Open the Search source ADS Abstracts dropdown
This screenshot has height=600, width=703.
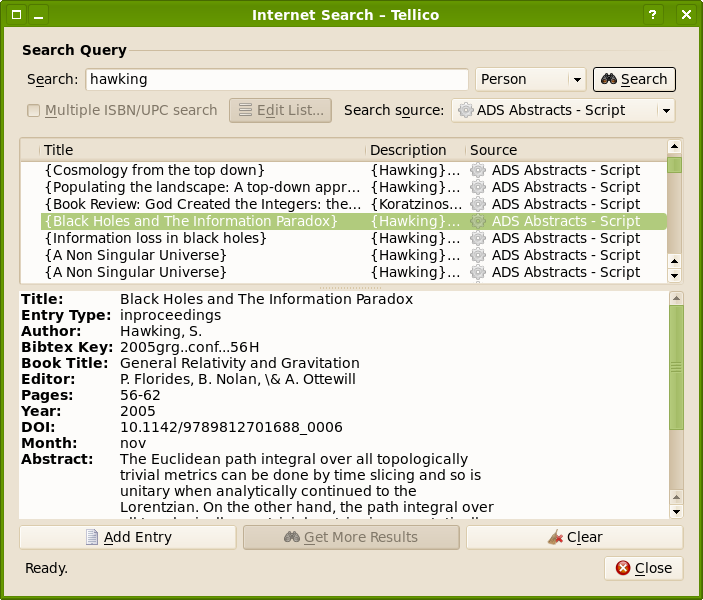(563, 110)
